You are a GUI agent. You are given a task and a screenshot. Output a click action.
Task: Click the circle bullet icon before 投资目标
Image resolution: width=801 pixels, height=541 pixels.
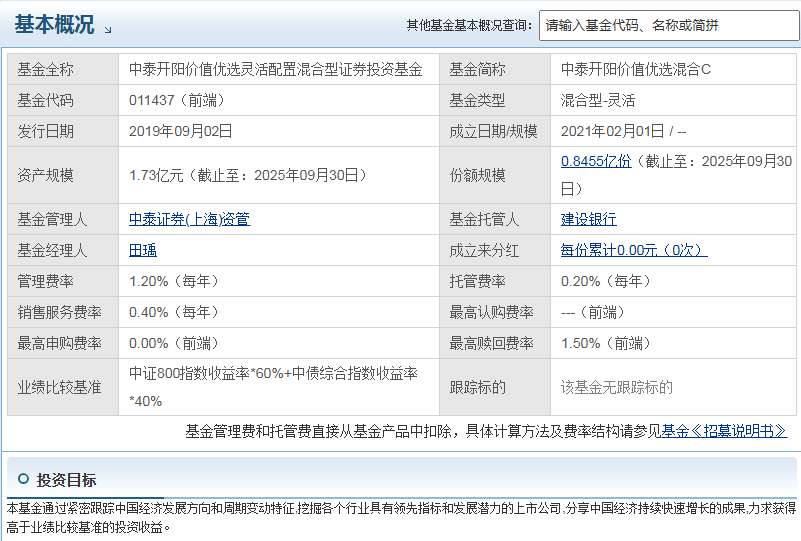tap(23, 479)
